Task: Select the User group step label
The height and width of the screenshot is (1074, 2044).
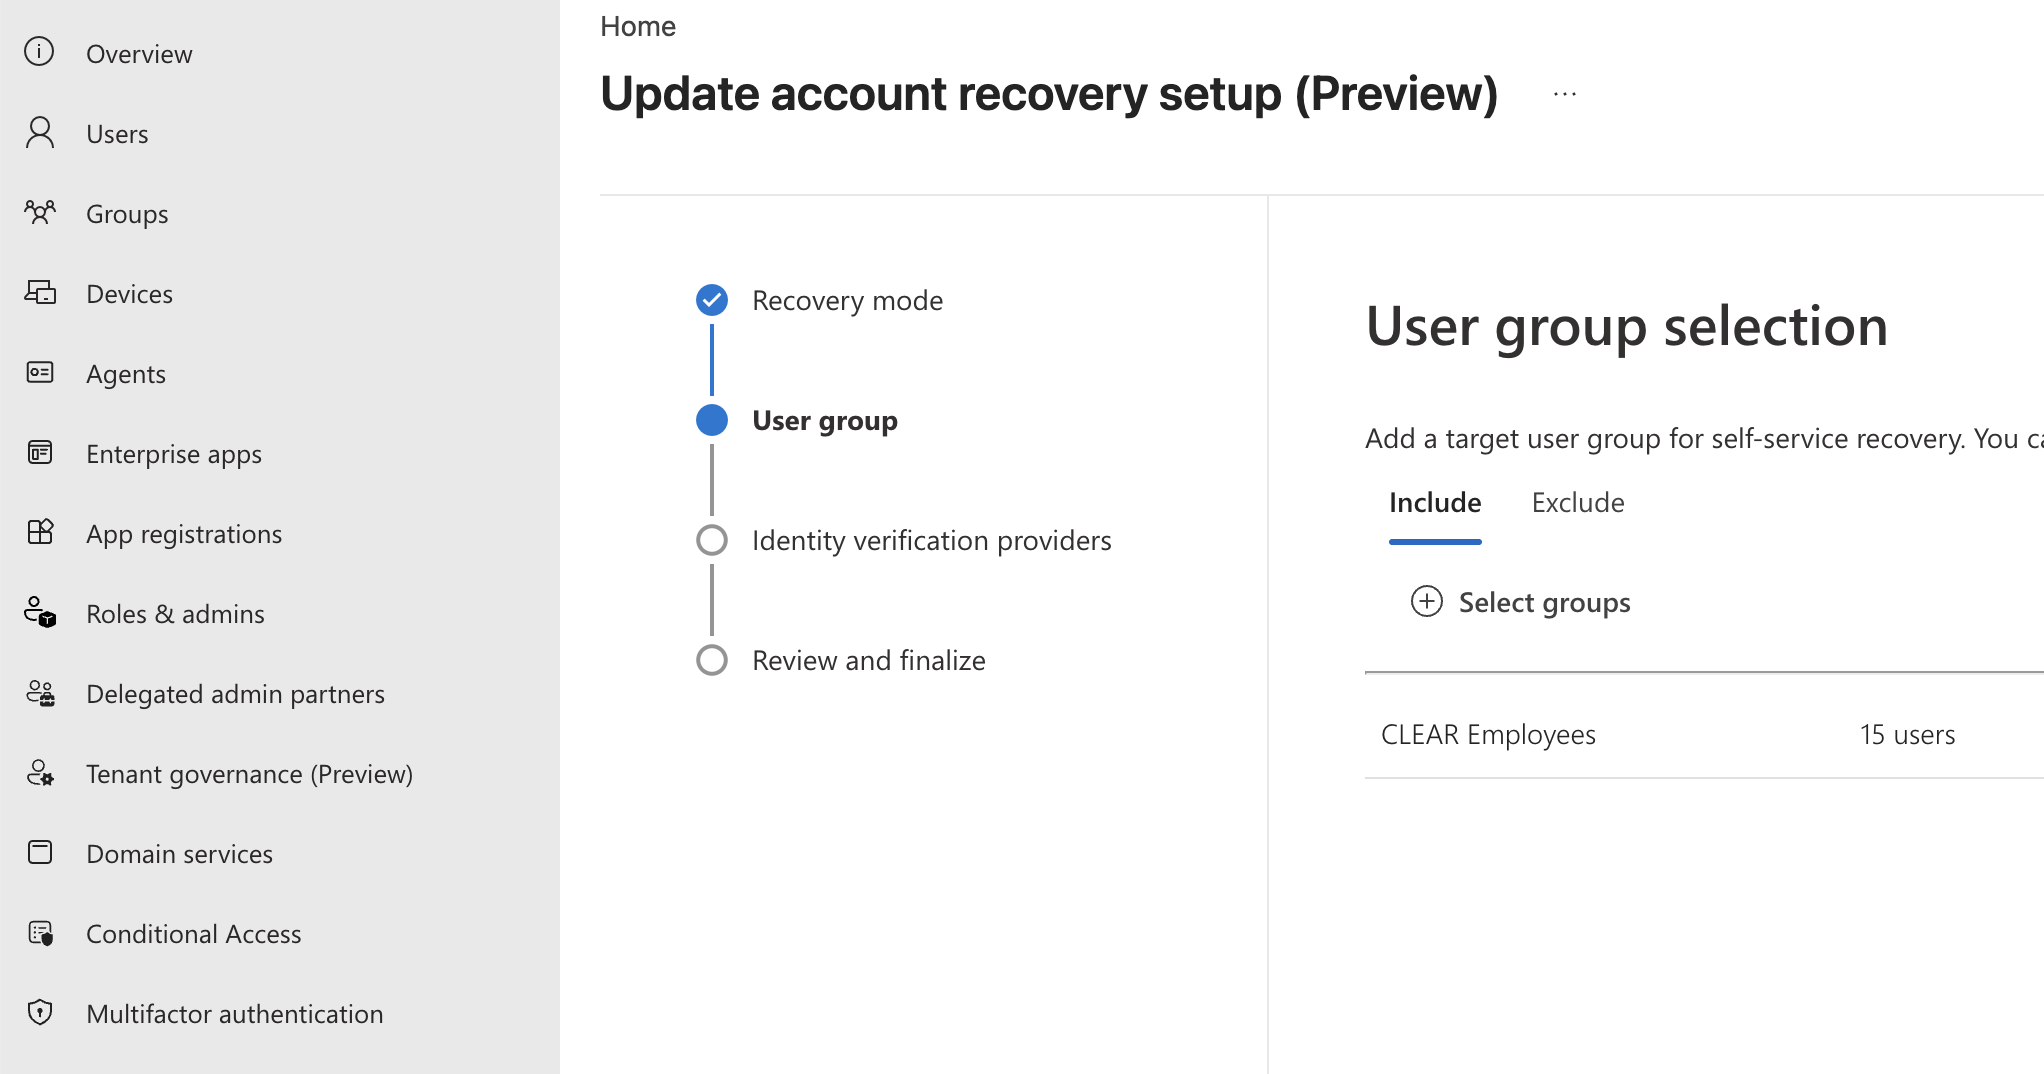Action: [x=825, y=420]
